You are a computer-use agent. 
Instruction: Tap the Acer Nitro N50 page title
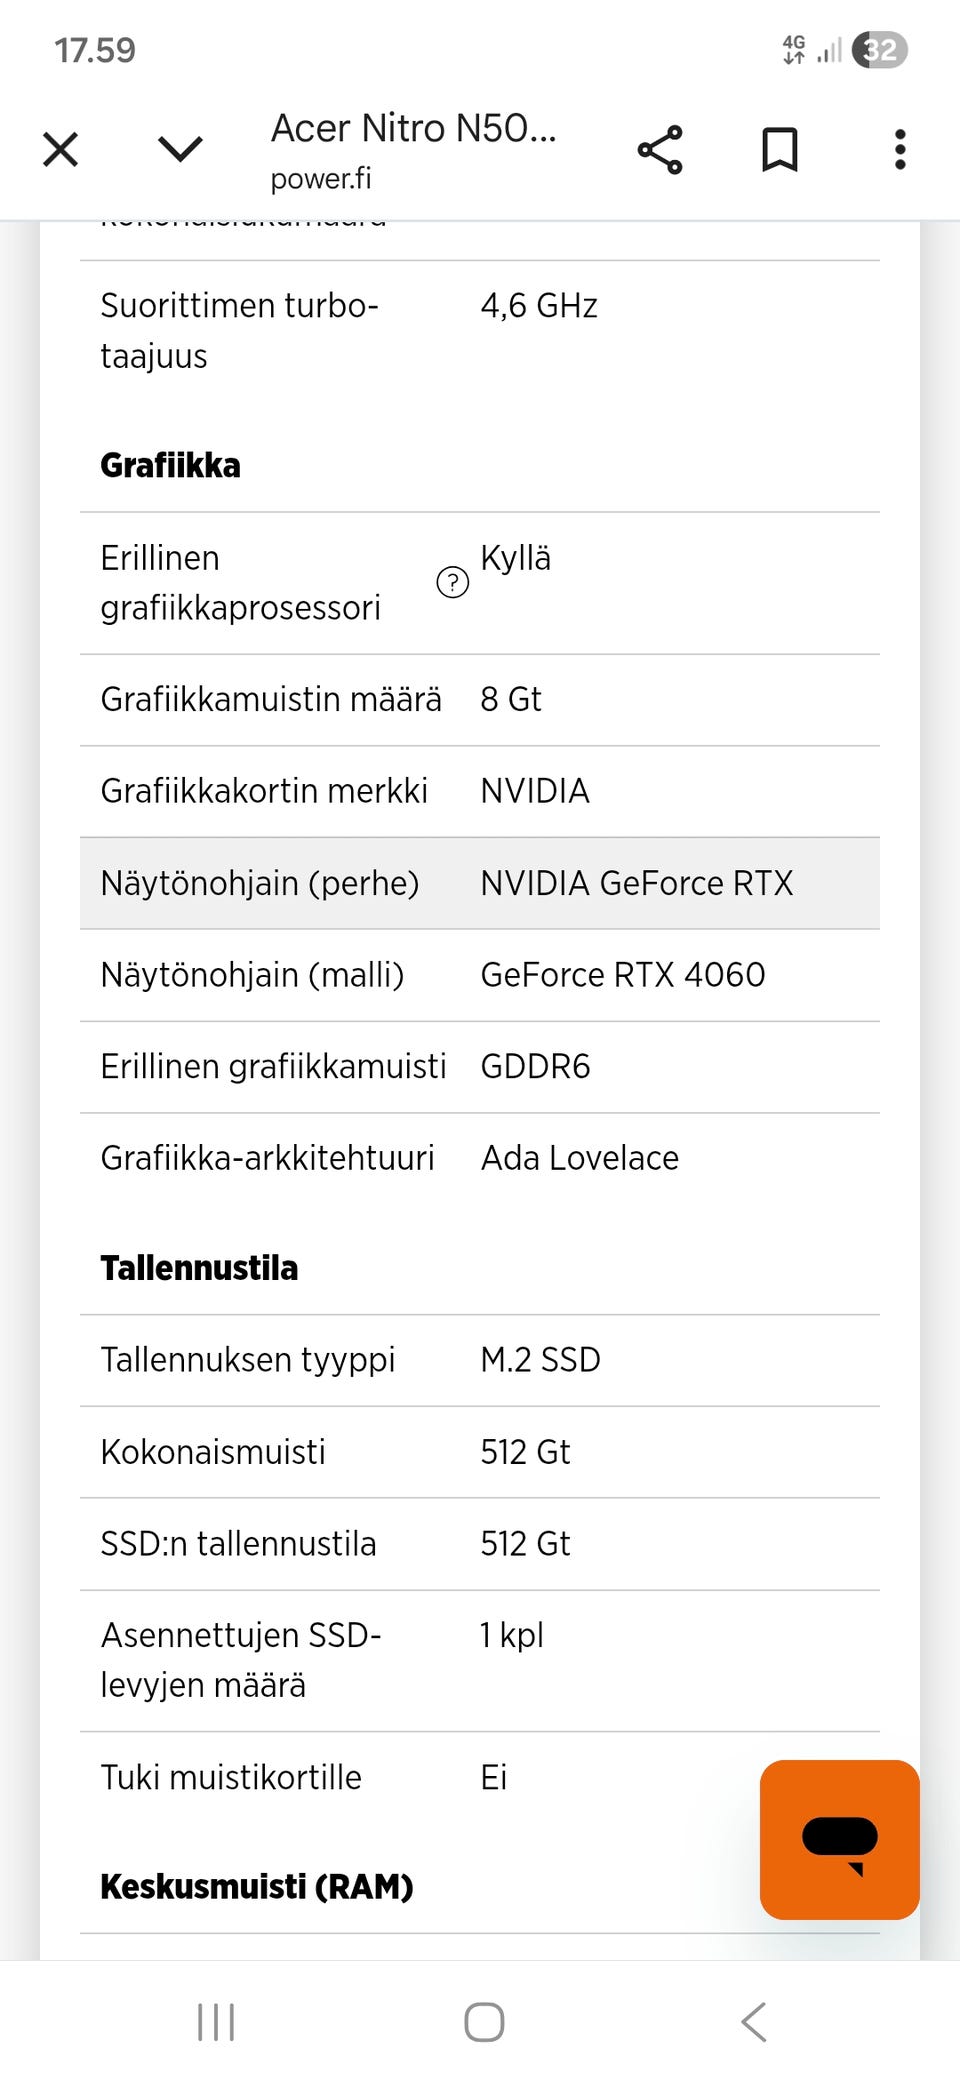(413, 128)
